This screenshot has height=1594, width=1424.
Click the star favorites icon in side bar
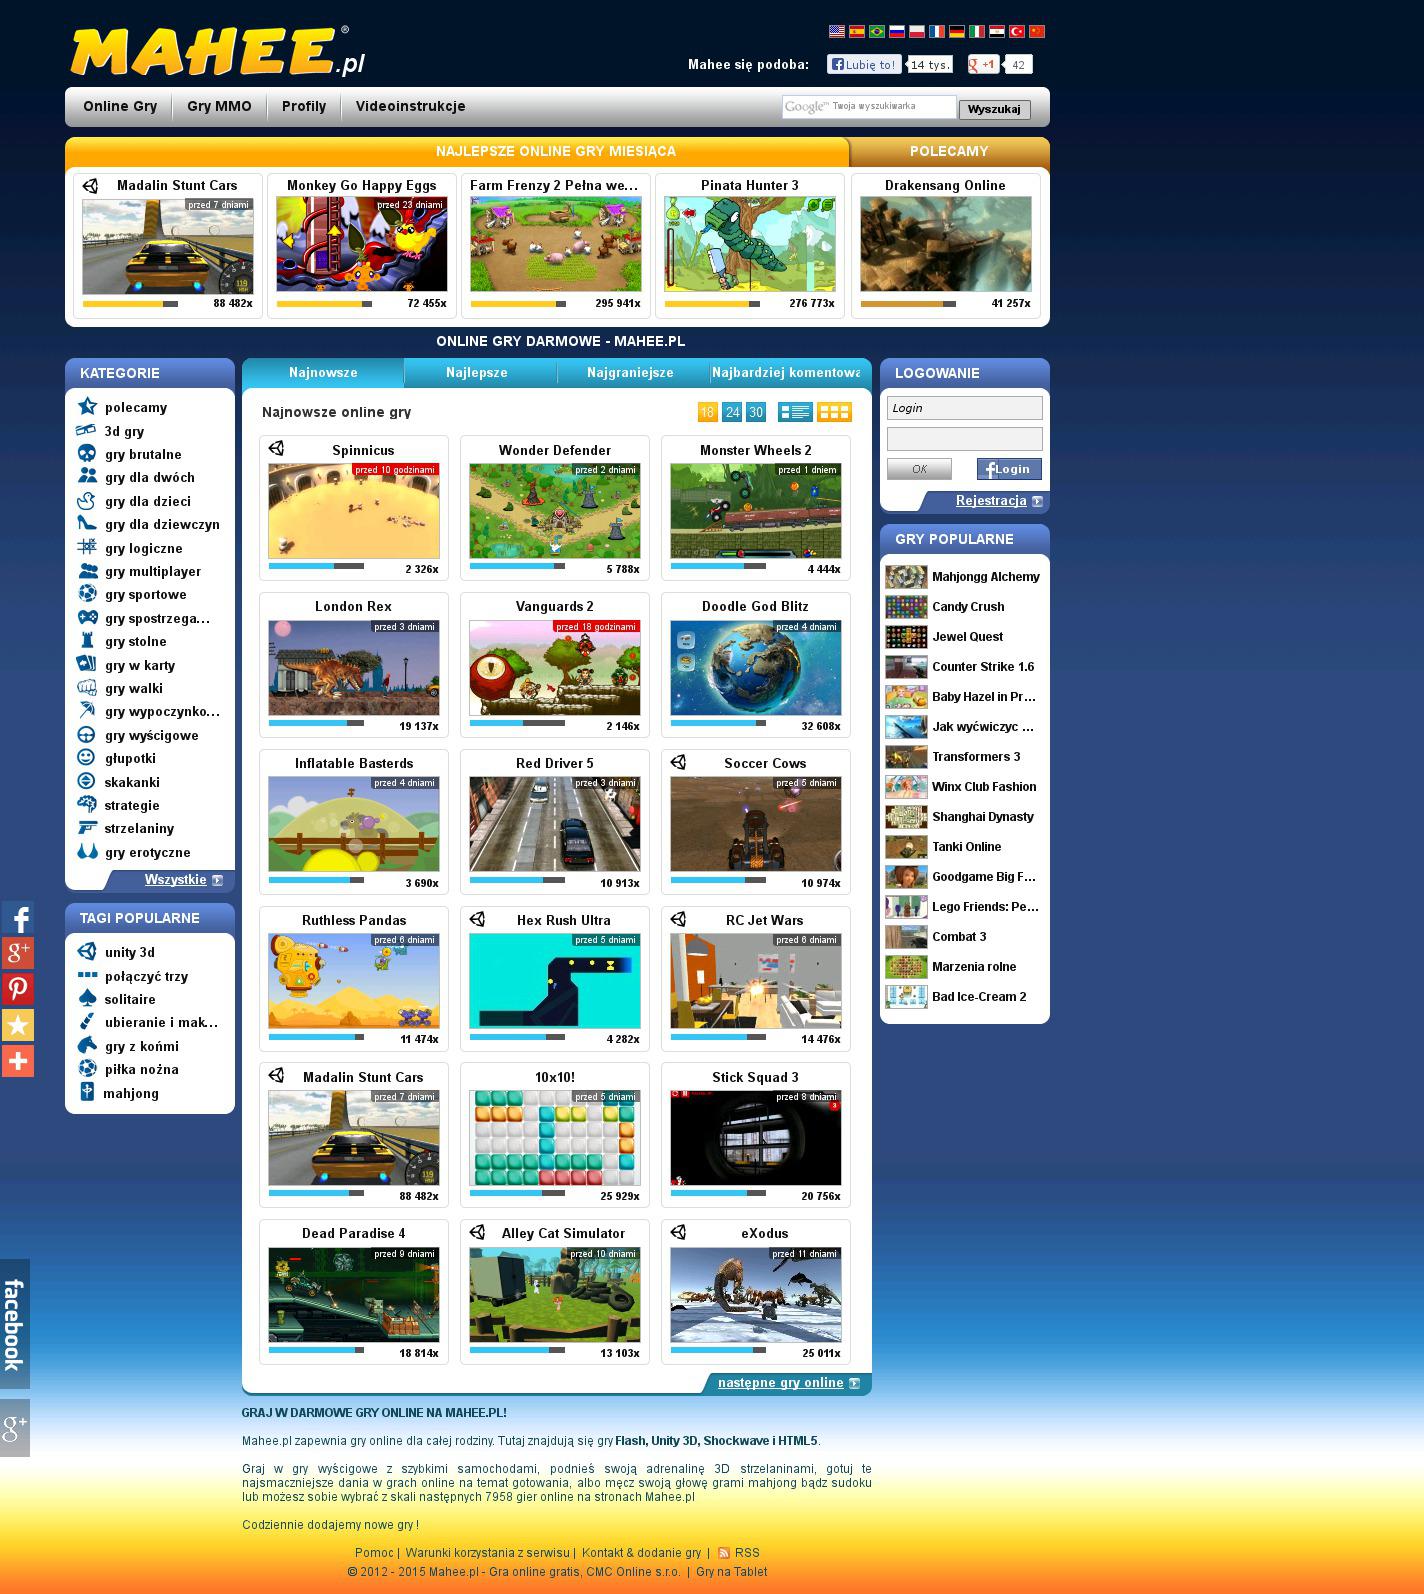coord(17,1025)
